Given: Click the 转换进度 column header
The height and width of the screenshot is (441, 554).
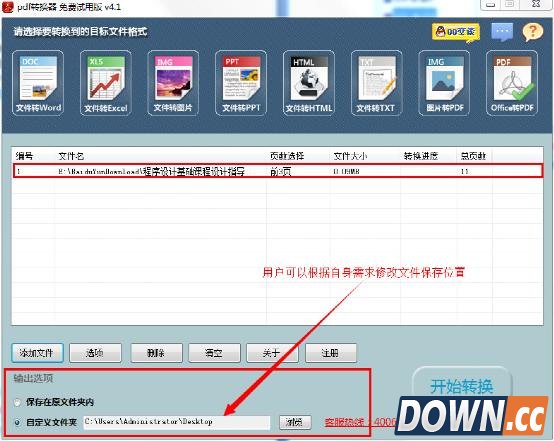Looking at the screenshot, I should [x=421, y=156].
